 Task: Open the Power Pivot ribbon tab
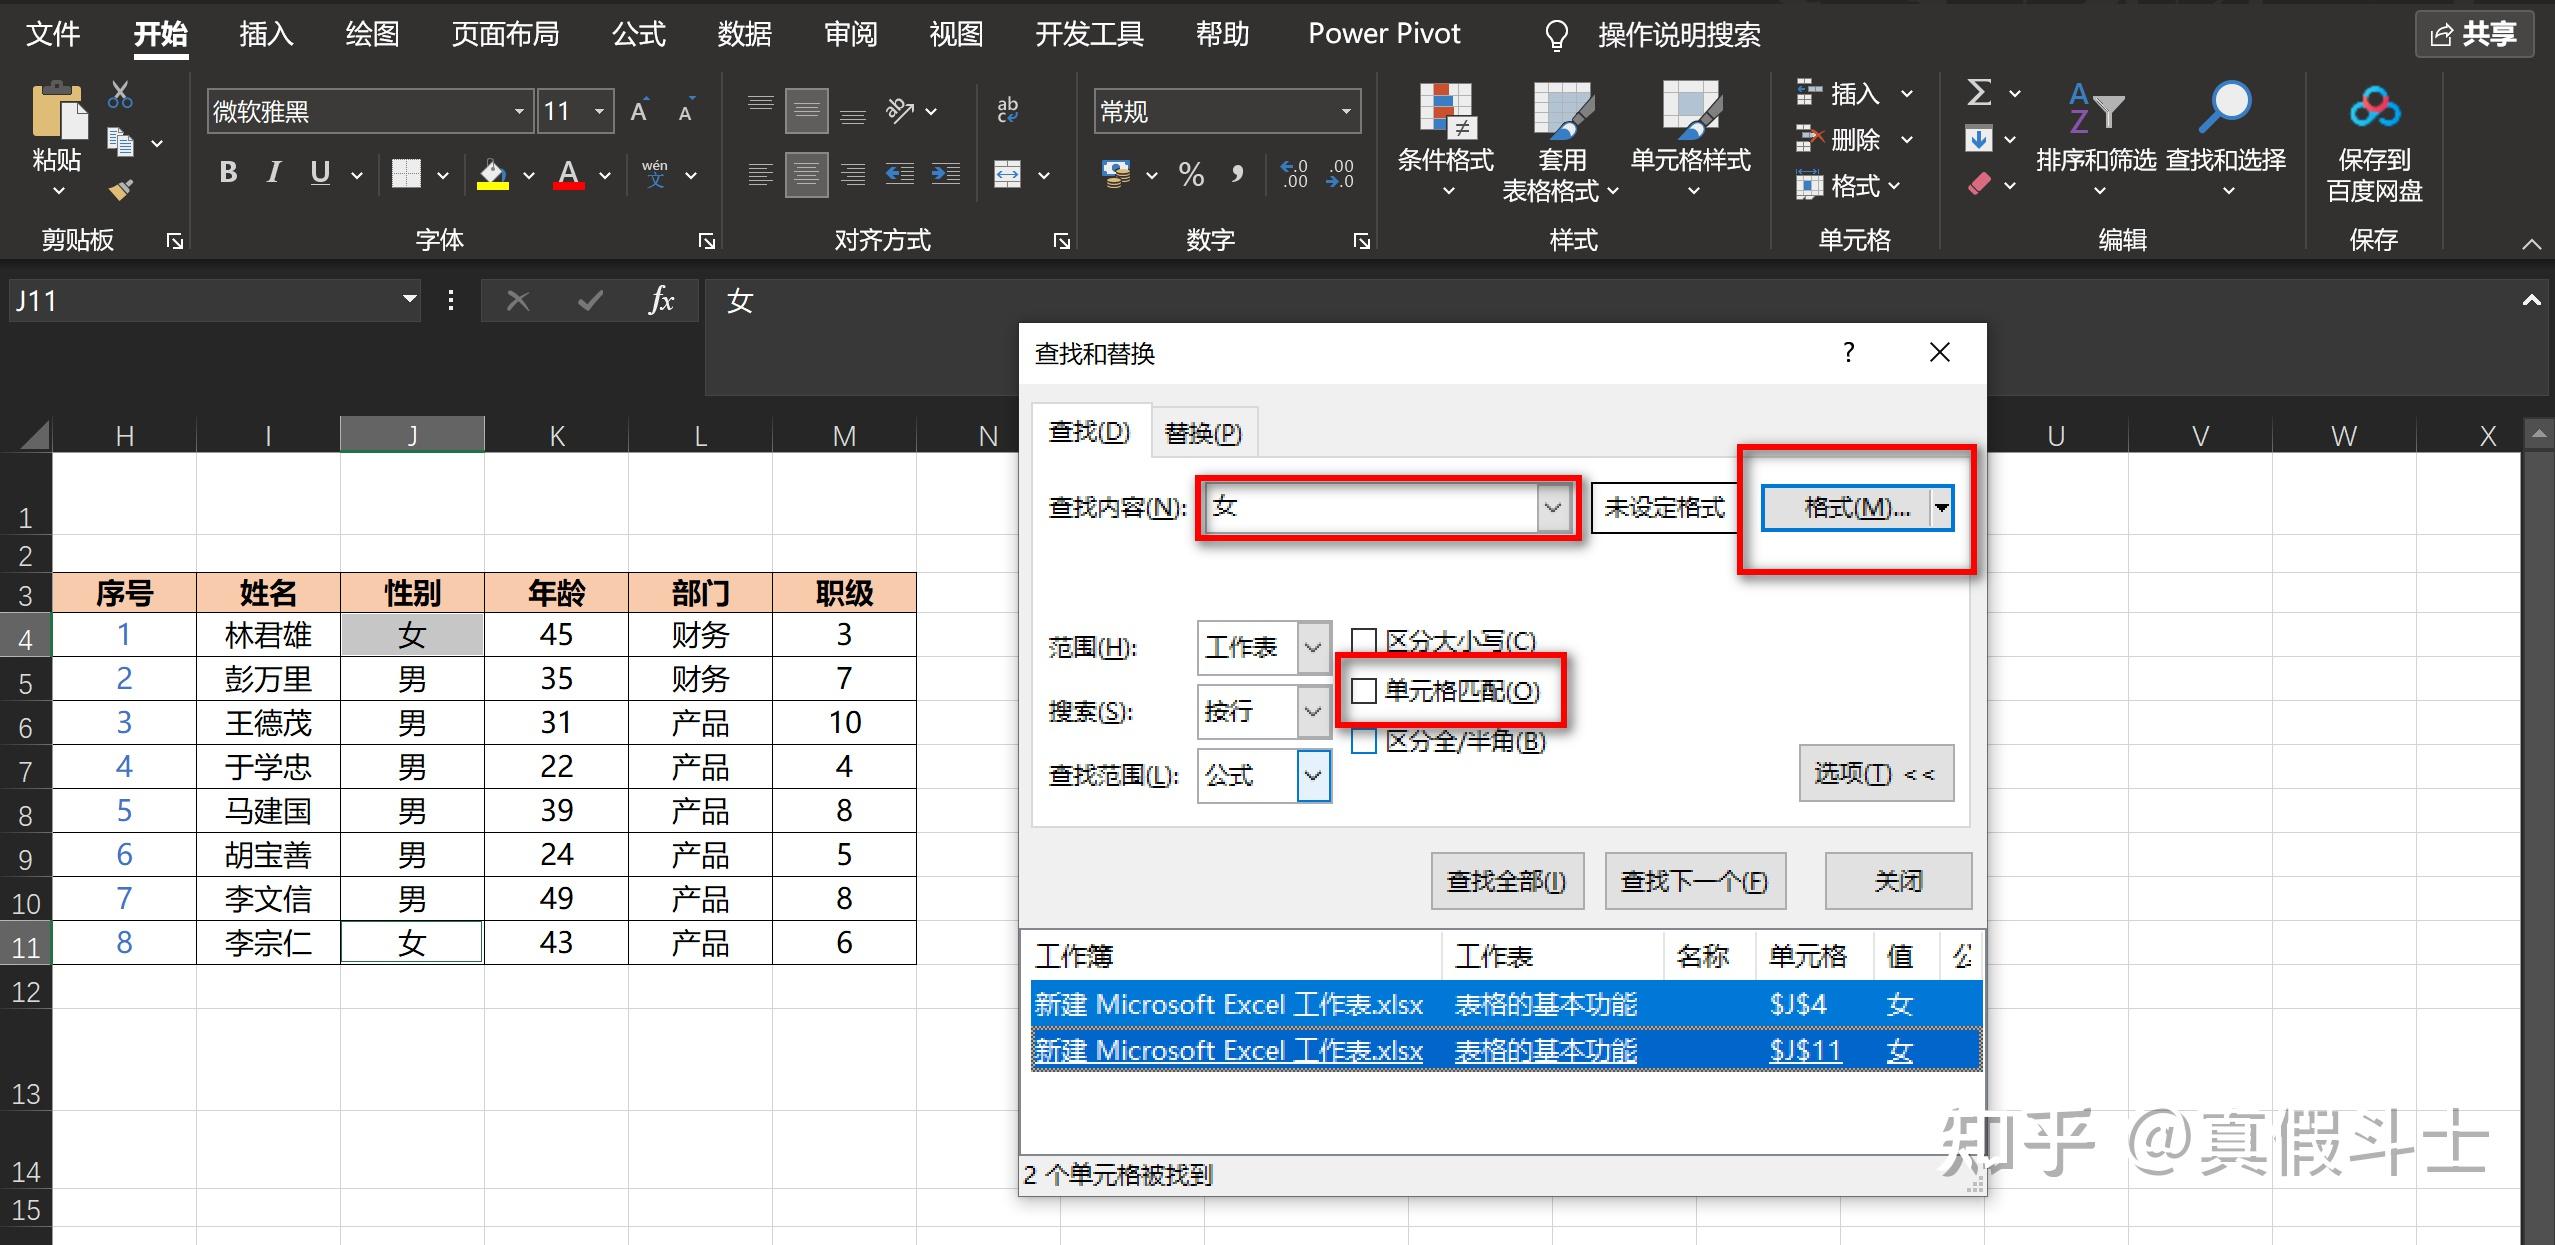point(1384,34)
